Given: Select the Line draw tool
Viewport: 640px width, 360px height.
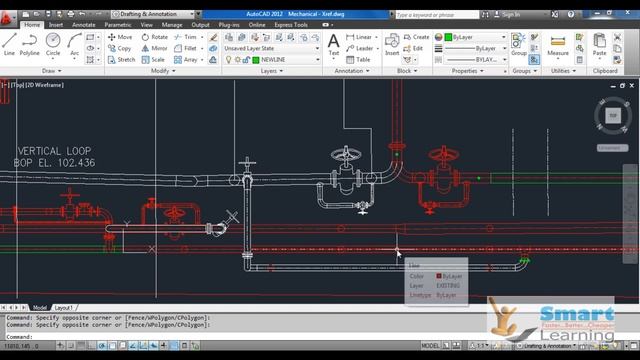Looking at the screenshot, I should pyautogui.click(x=9, y=44).
